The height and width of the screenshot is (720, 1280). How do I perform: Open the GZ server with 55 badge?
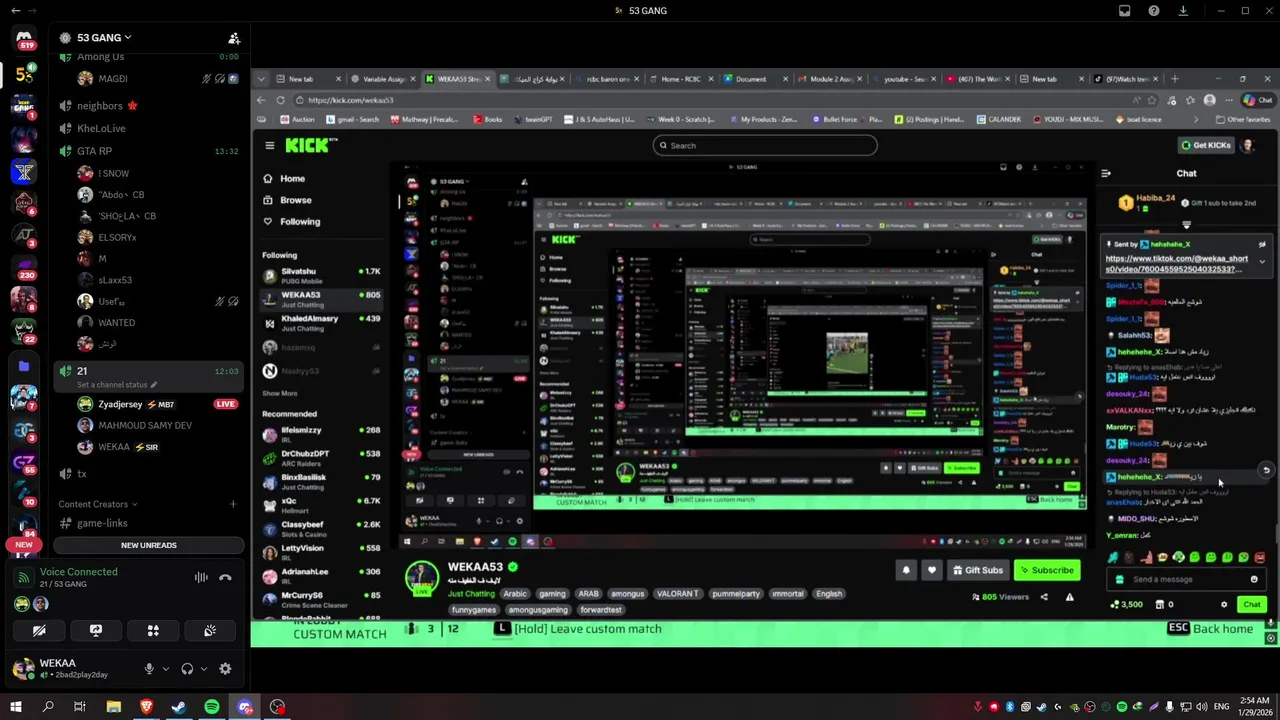coord(24,461)
